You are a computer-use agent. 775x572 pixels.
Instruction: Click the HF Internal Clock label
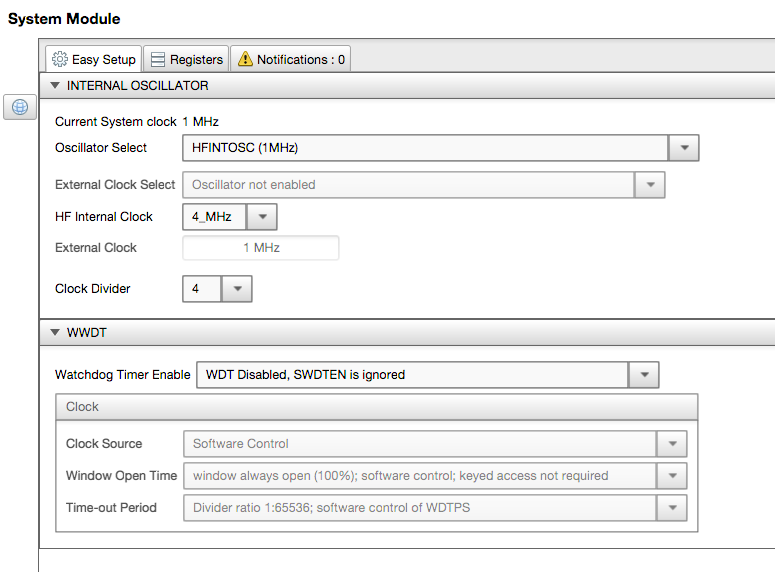(x=104, y=217)
